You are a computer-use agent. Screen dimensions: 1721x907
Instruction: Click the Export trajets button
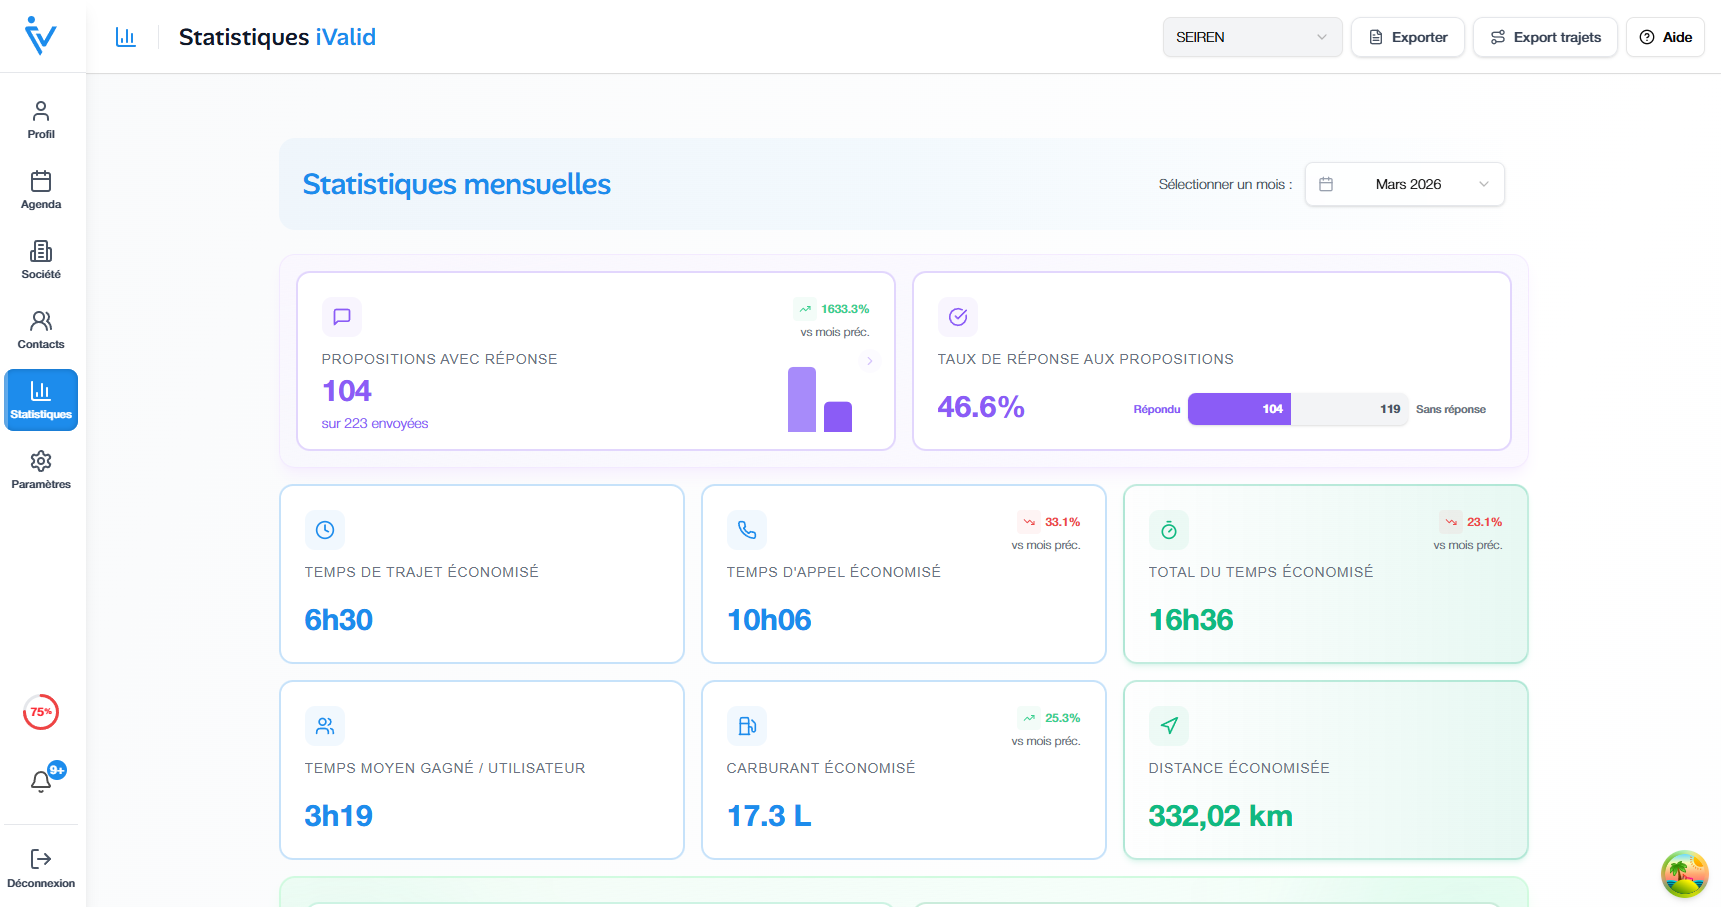coord(1545,37)
